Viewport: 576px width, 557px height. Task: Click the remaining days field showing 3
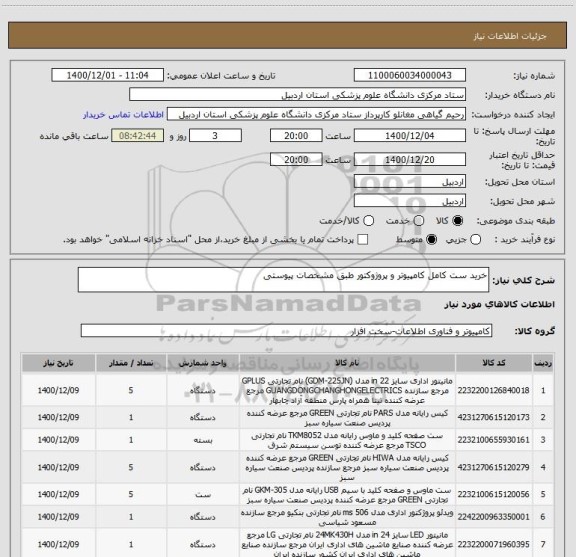[215, 136]
